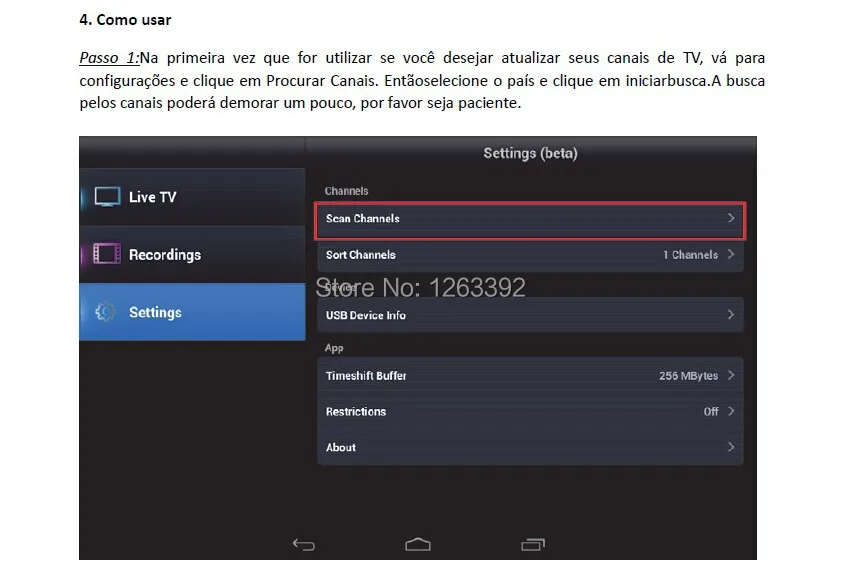
Task: Open Sort Channels setting
Action: click(x=530, y=255)
